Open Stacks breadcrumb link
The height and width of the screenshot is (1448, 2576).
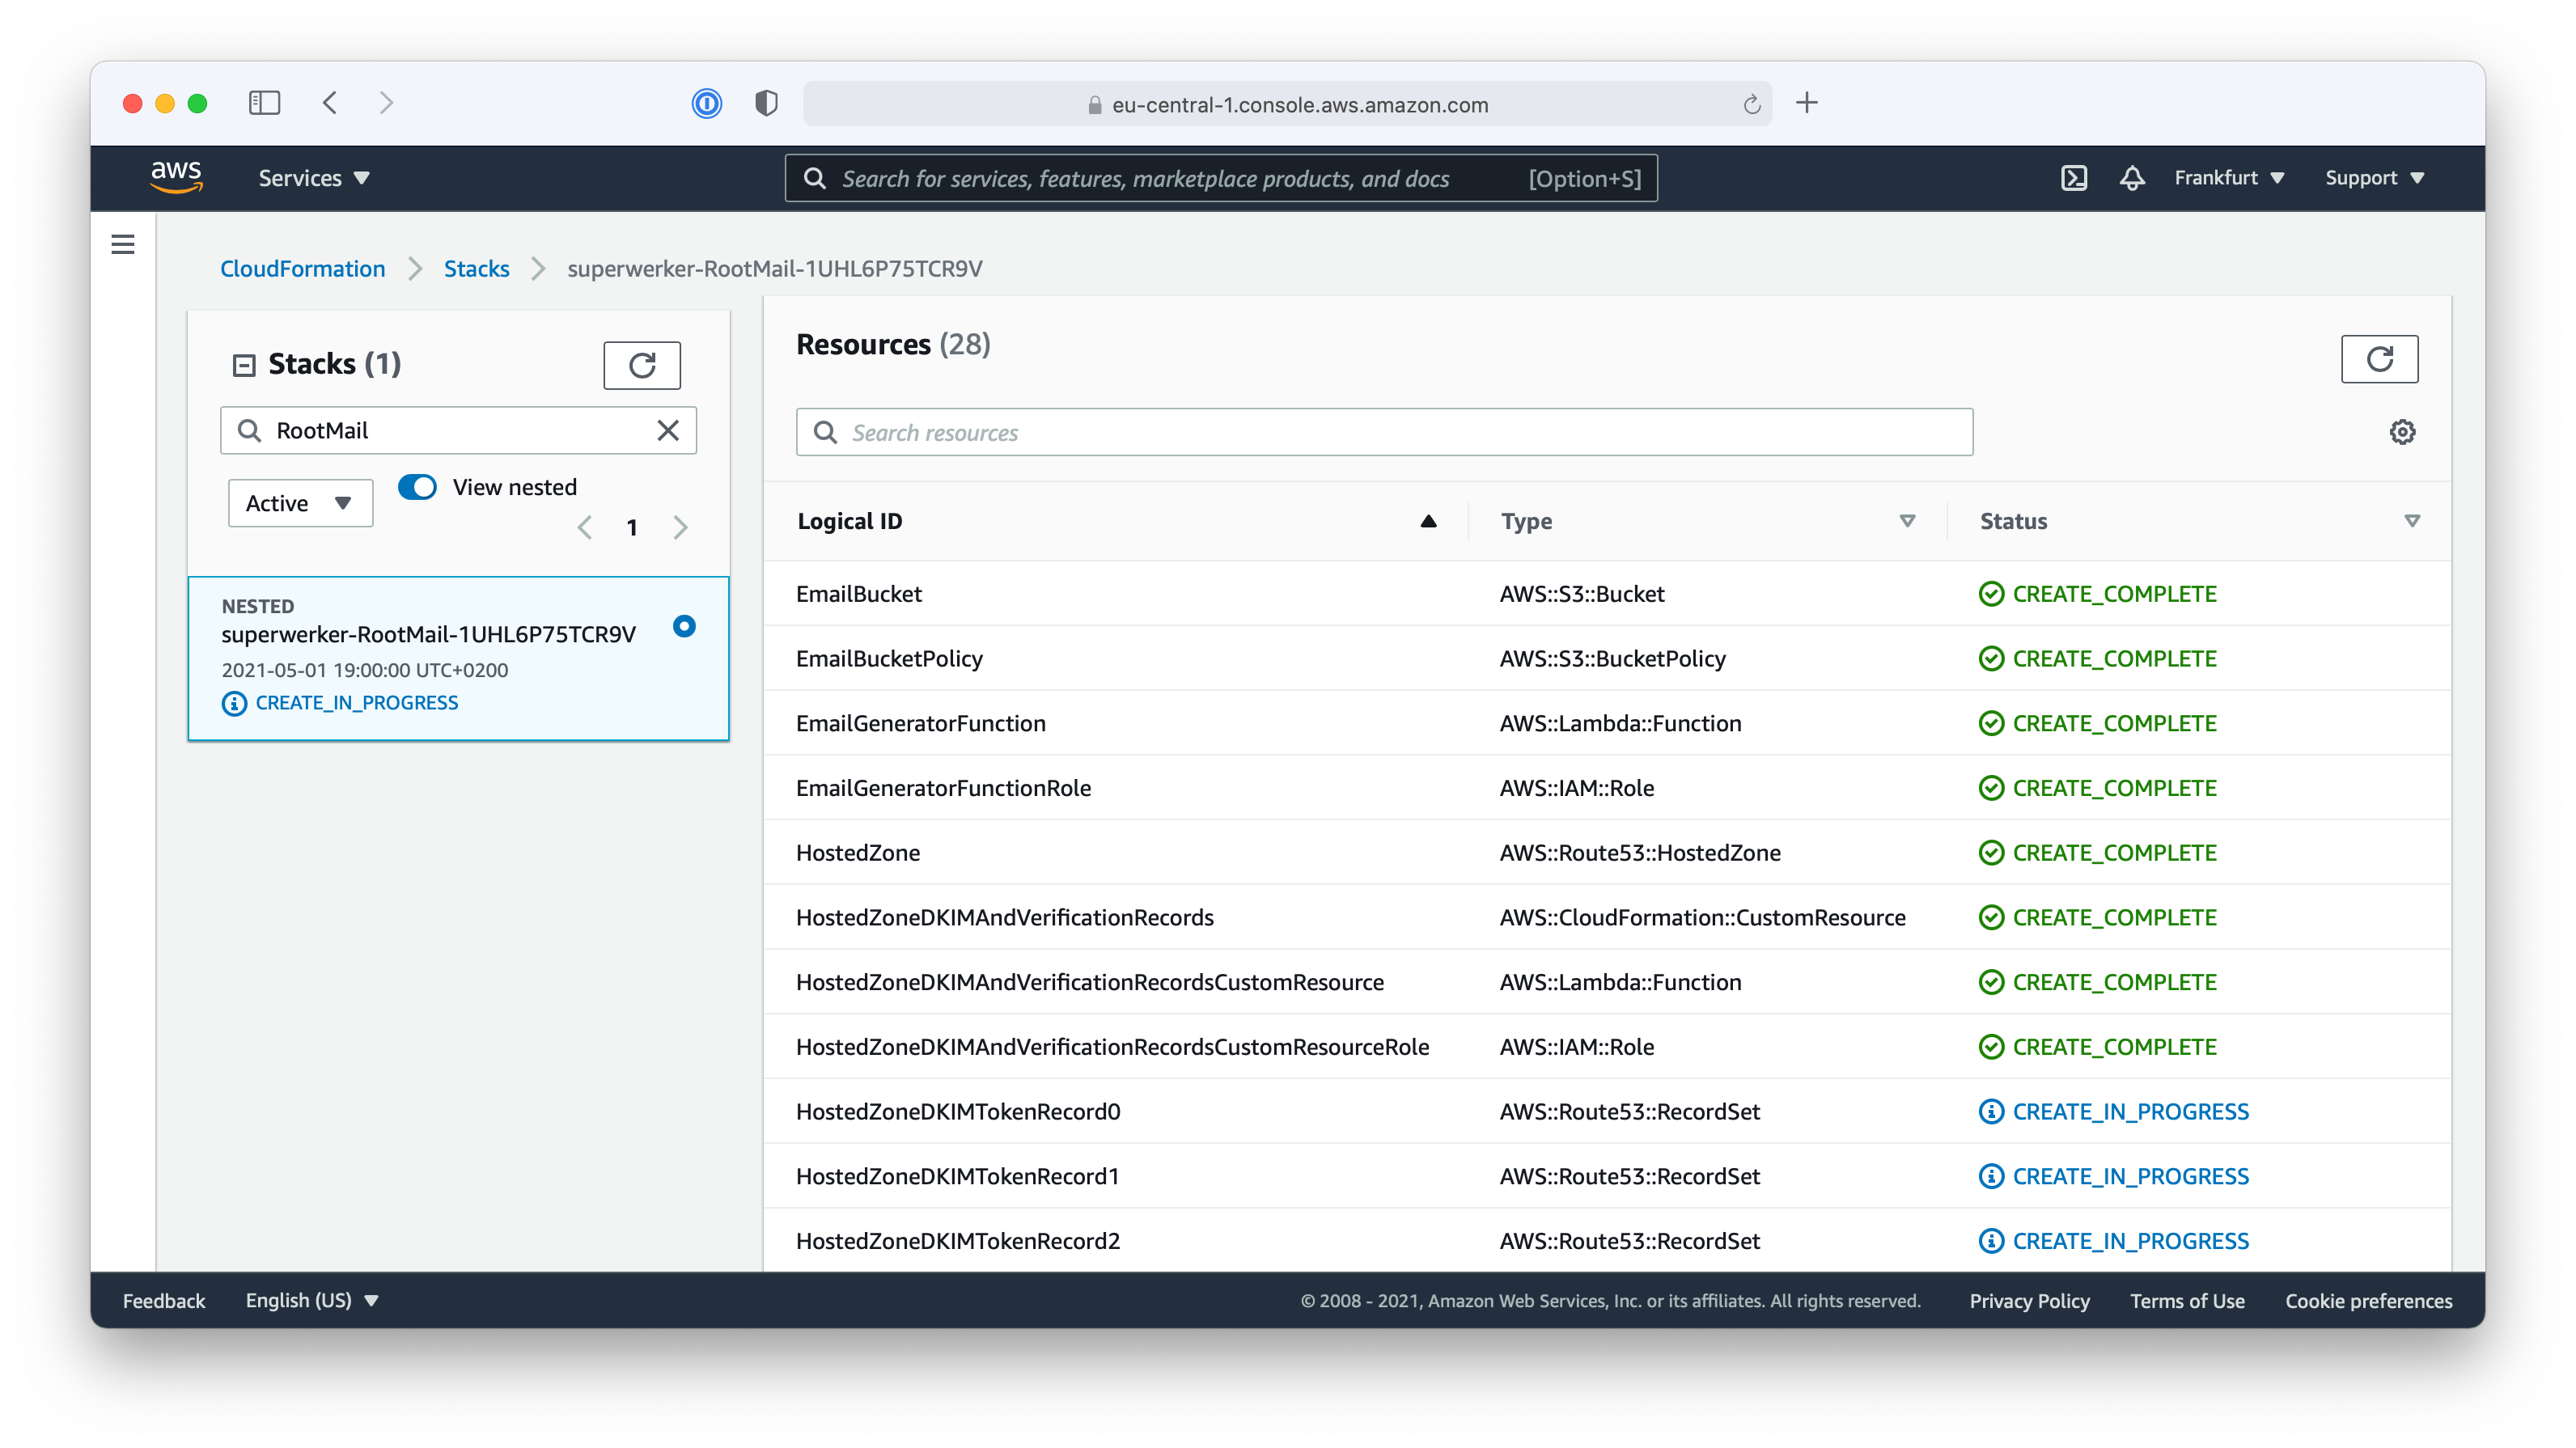point(476,268)
